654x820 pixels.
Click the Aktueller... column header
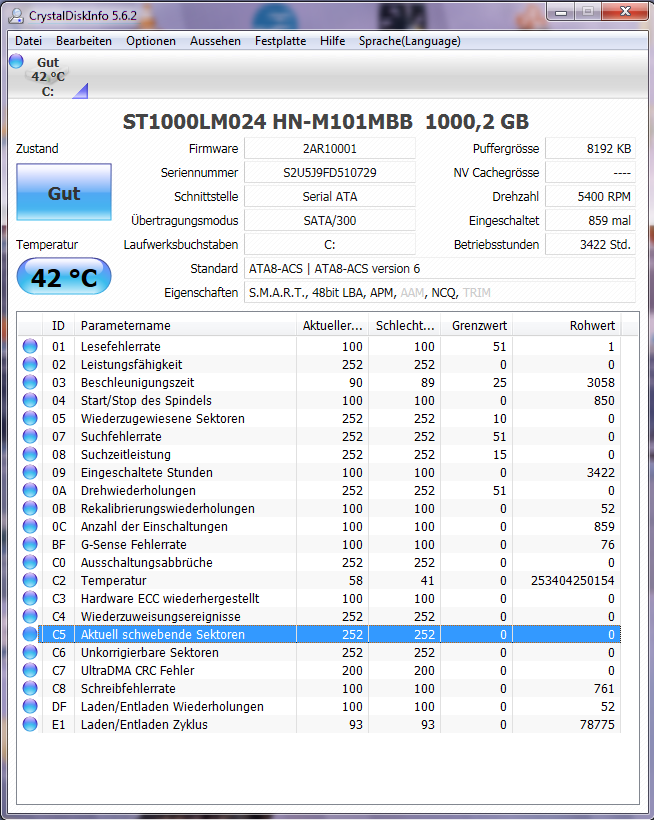pyautogui.click(x=332, y=325)
